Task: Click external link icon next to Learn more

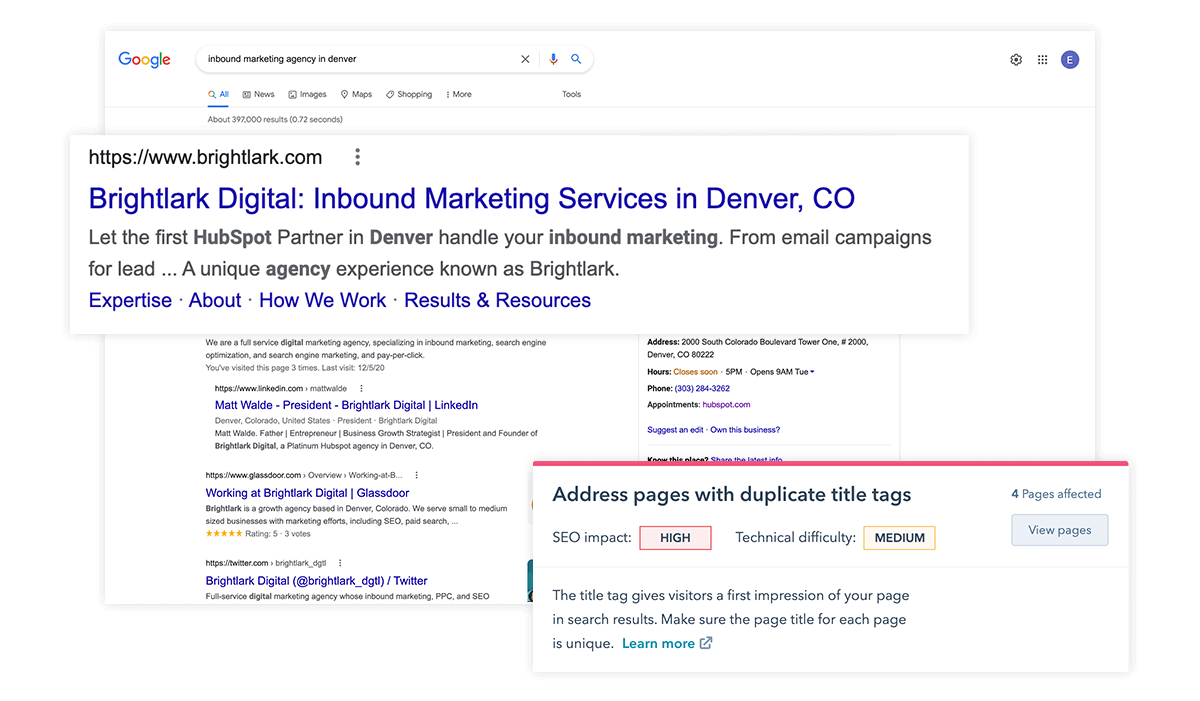Action: 706,643
